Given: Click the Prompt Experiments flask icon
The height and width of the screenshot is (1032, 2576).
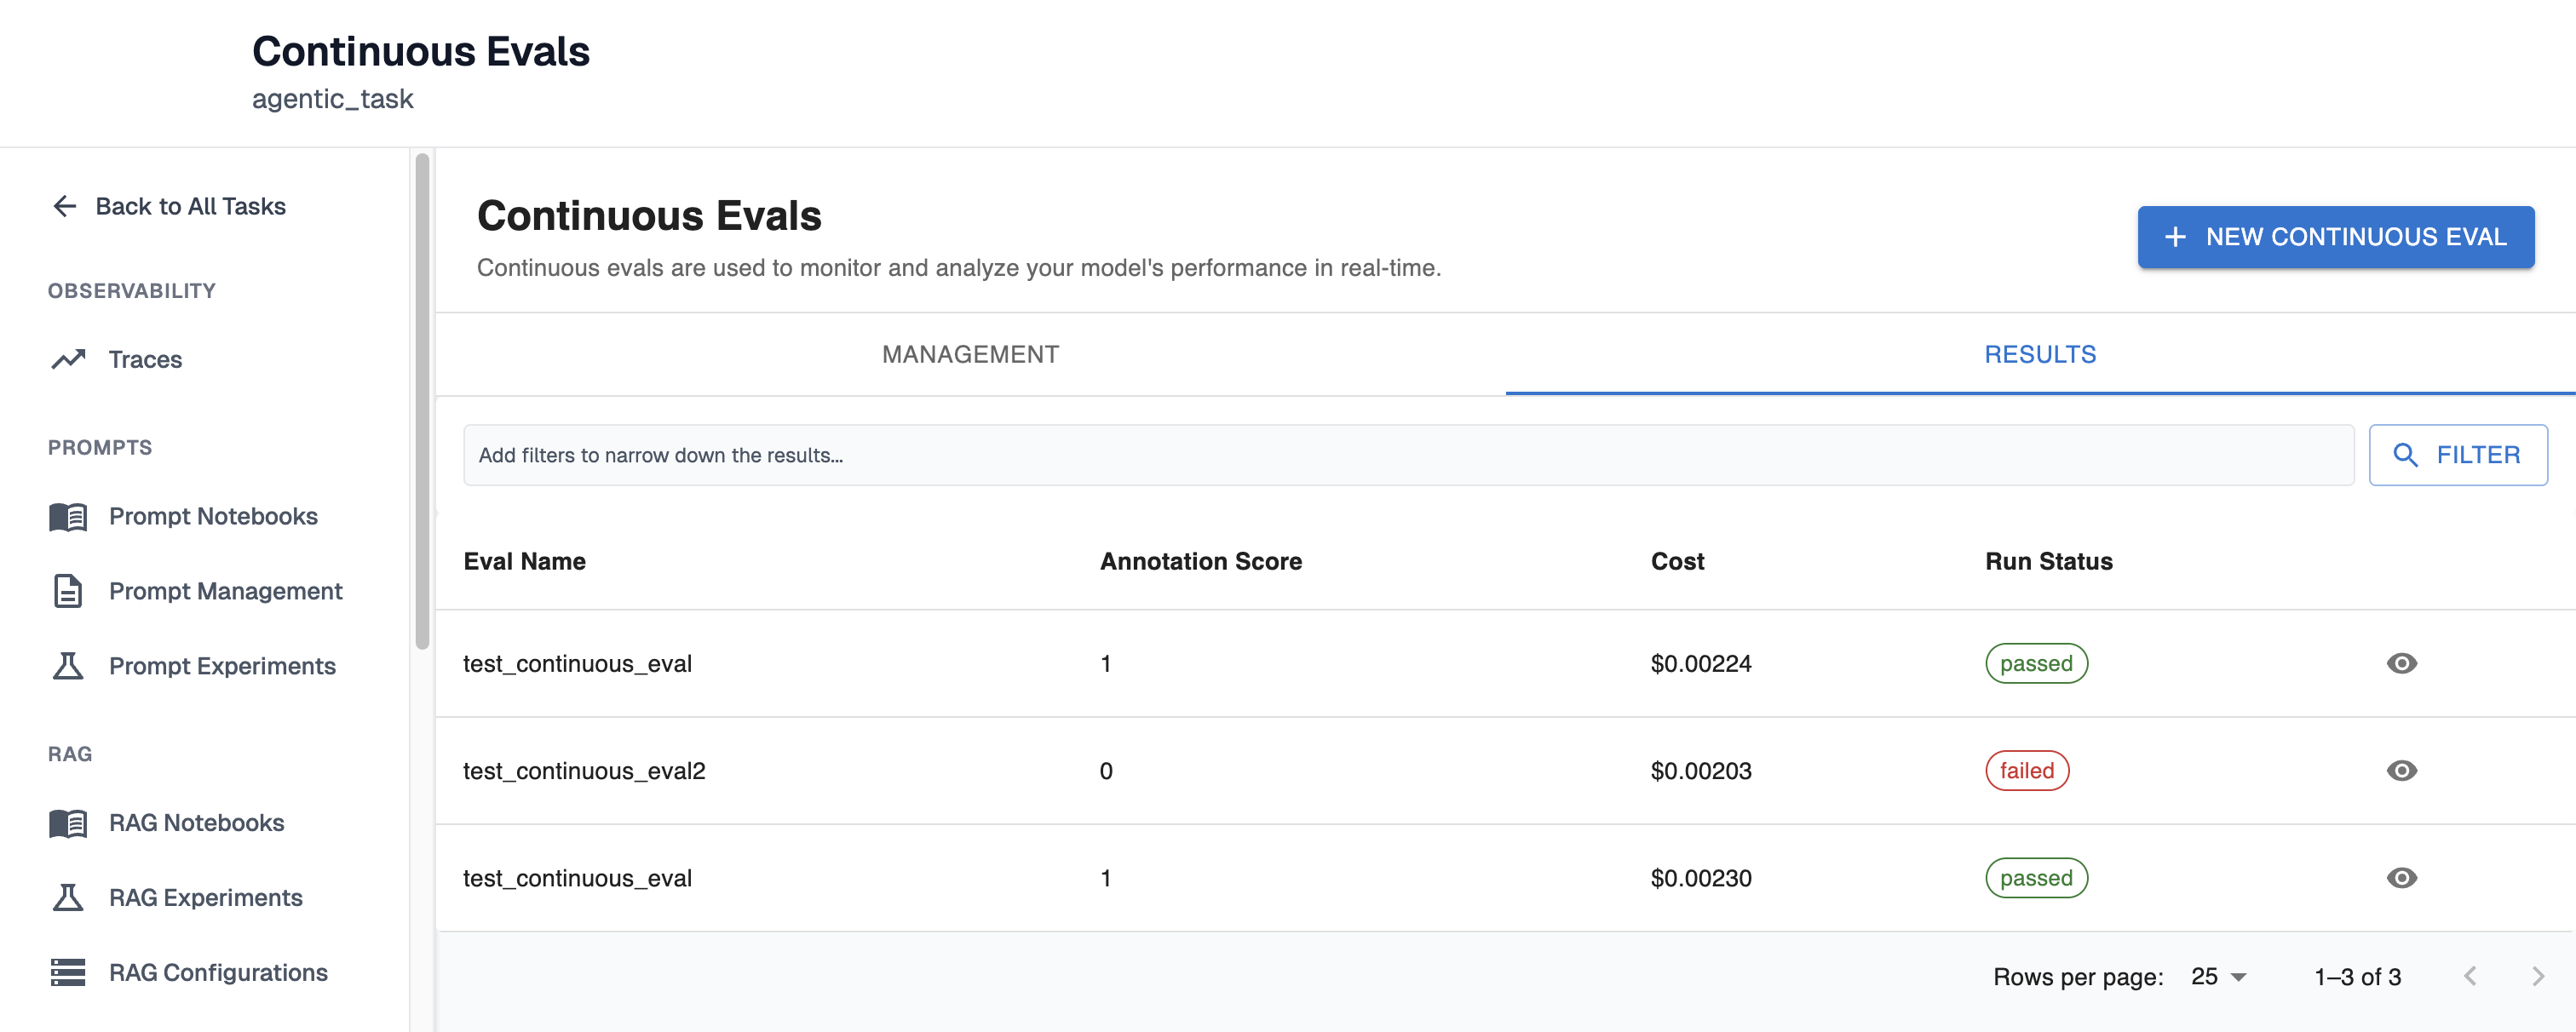Looking at the screenshot, I should 68,666.
